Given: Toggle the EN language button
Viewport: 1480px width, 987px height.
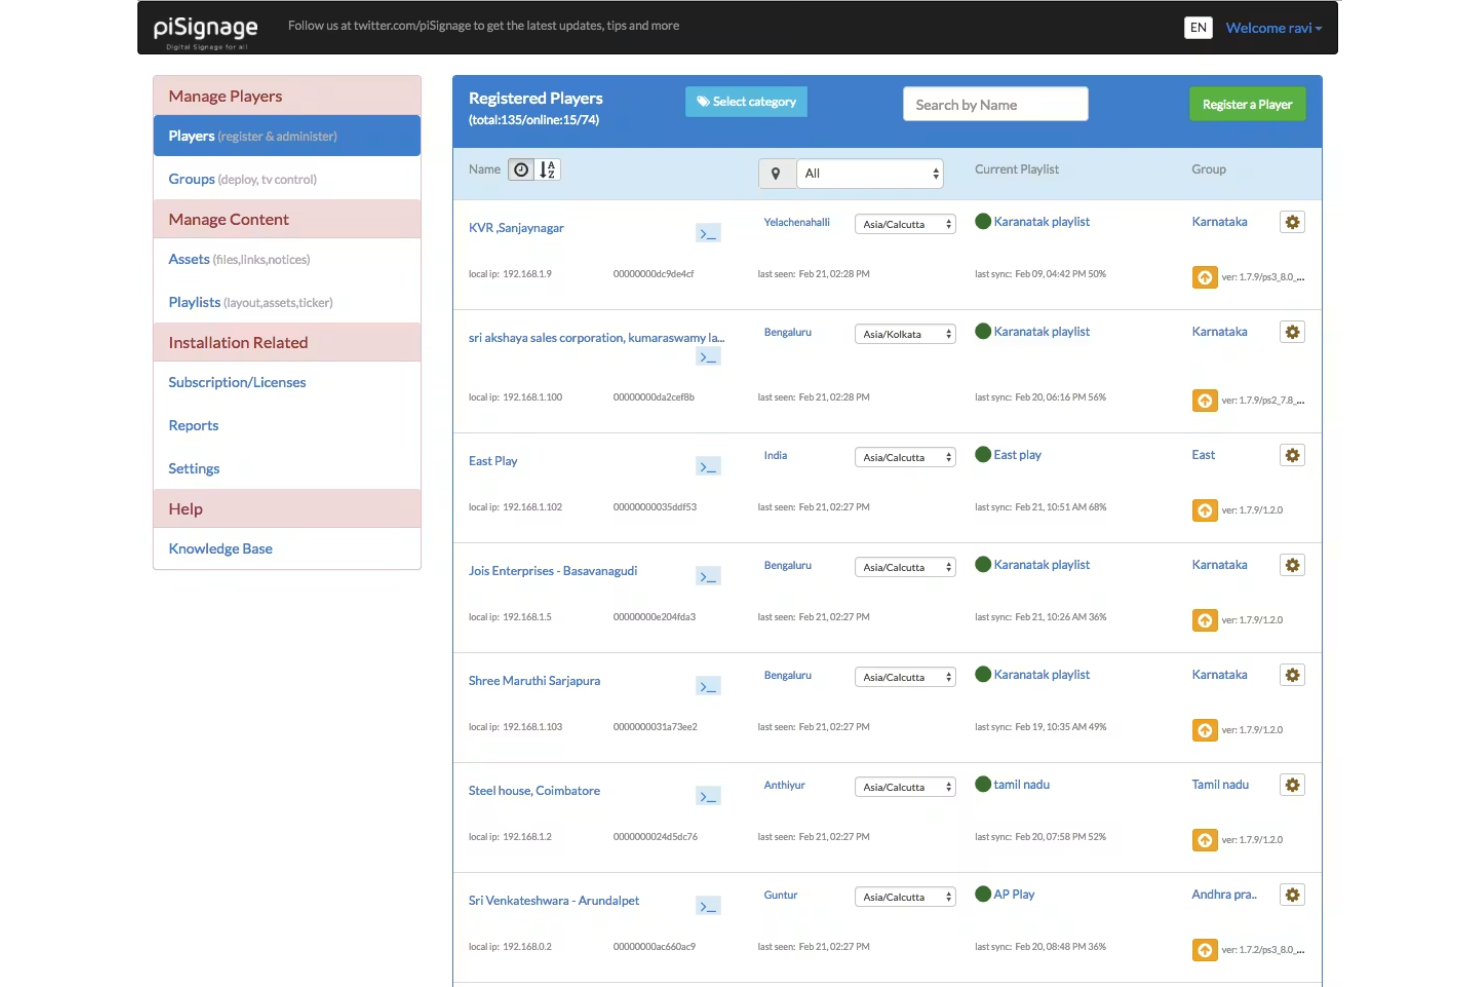Looking at the screenshot, I should 1198,27.
